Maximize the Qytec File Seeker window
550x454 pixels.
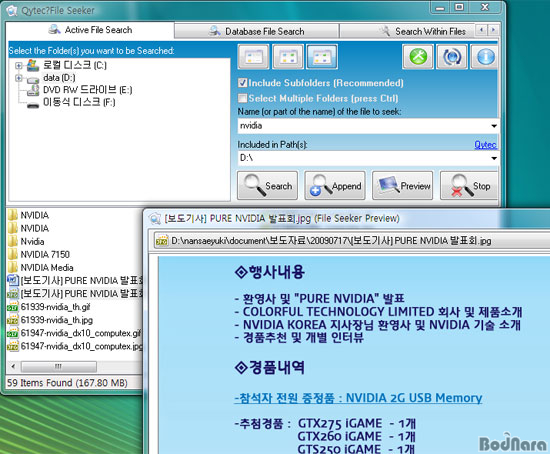[x=459, y=7]
